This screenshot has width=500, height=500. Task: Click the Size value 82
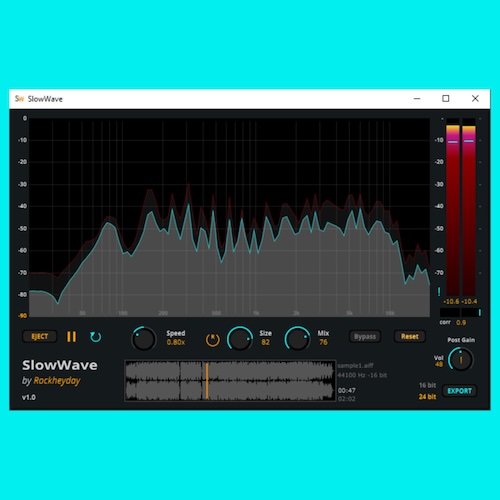click(x=266, y=342)
